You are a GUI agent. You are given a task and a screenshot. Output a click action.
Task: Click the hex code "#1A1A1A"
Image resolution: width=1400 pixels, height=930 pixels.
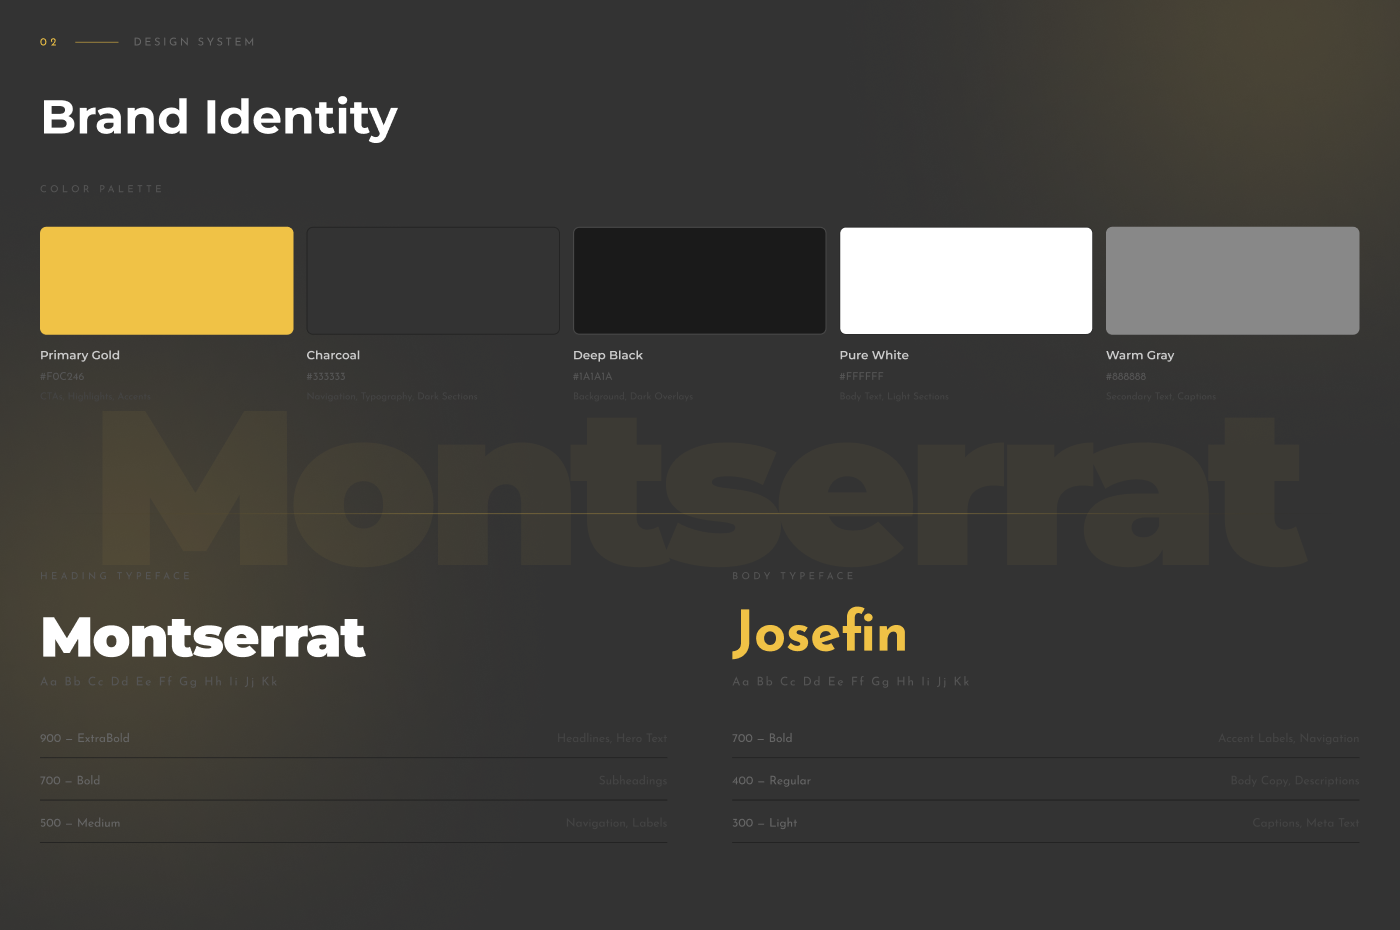click(x=593, y=377)
